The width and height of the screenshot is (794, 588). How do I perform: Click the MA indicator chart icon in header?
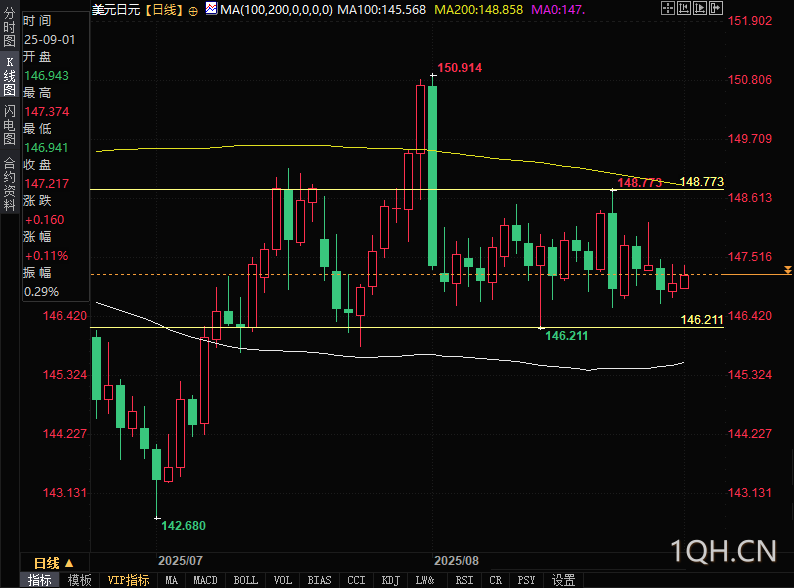[x=210, y=9]
